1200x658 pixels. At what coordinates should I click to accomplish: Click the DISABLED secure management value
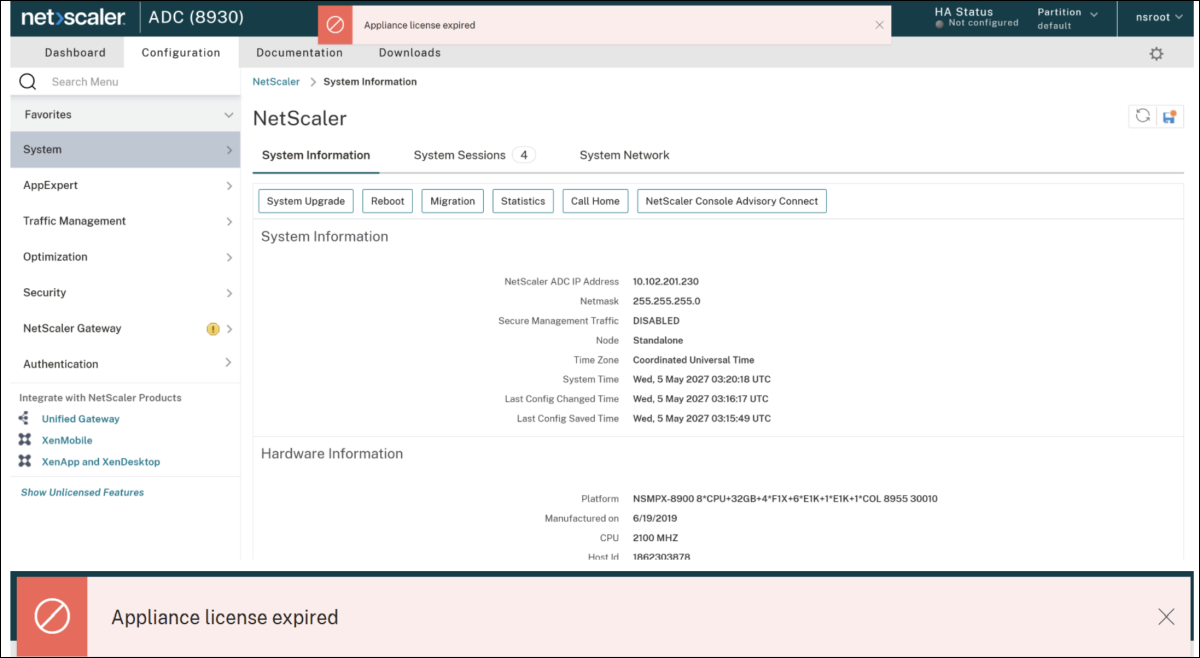pos(656,321)
